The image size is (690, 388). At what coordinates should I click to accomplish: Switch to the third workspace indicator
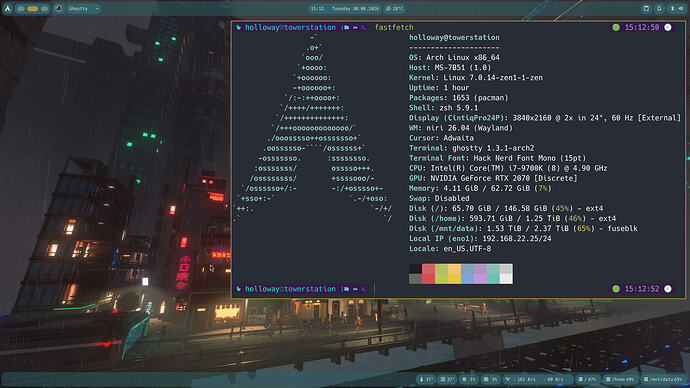[x=44, y=8]
